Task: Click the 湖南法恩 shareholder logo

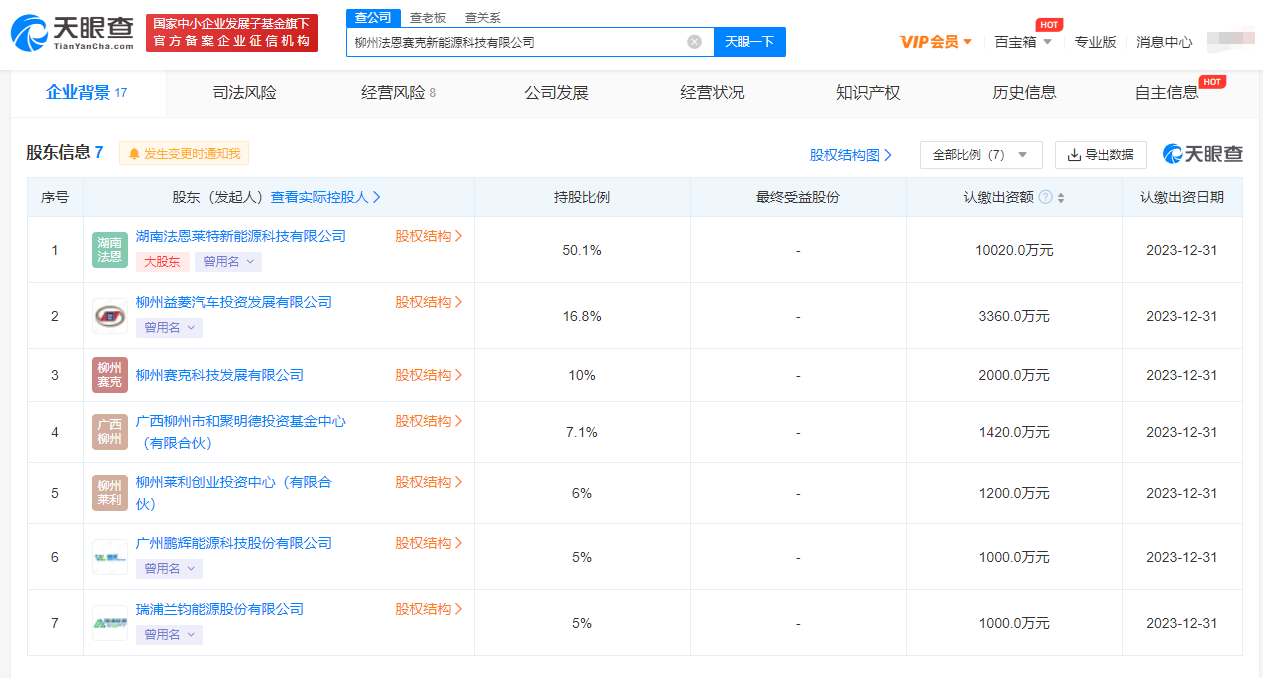Action: [109, 249]
